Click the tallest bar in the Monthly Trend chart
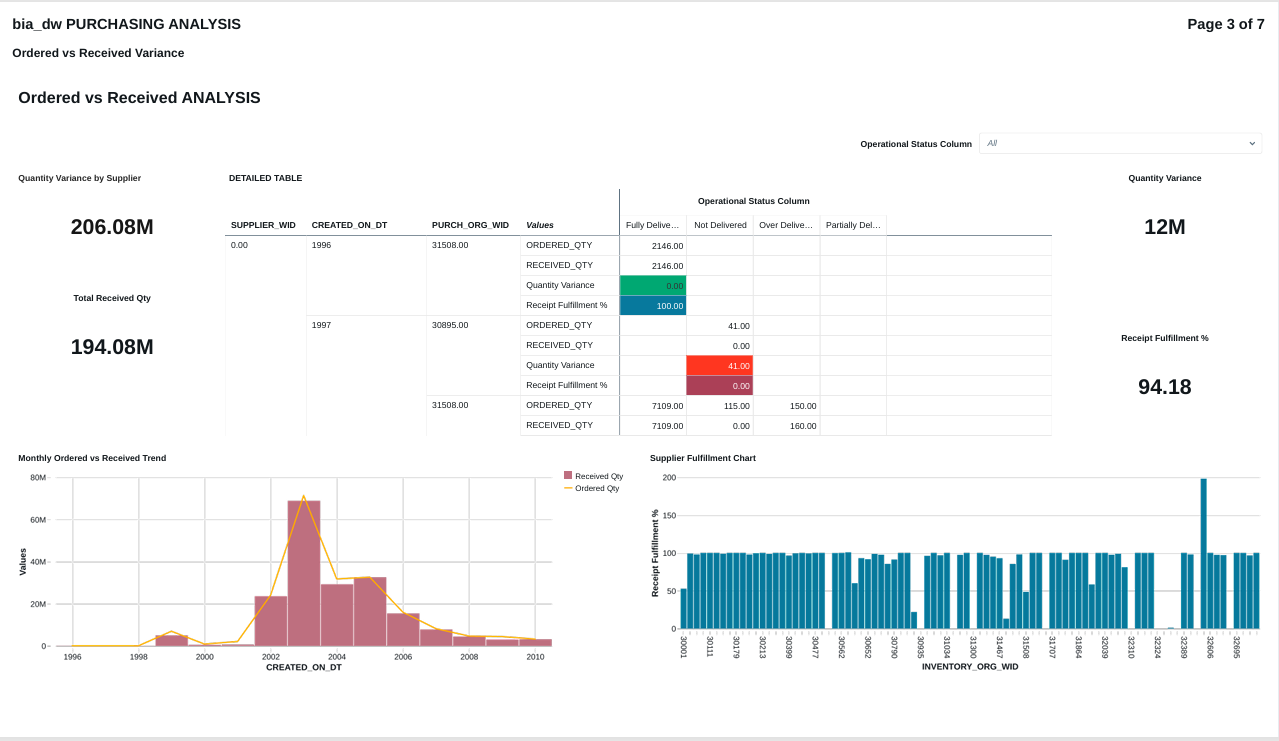 (x=304, y=573)
